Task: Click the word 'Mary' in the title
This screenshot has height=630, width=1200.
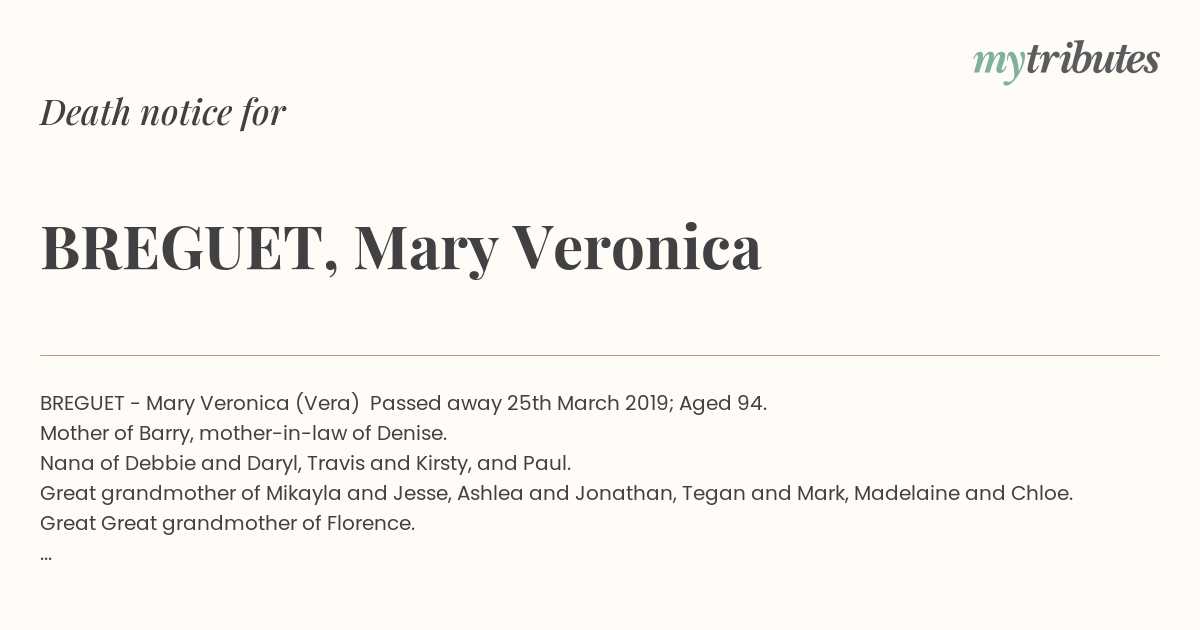Action: click(x=425, y=248)
